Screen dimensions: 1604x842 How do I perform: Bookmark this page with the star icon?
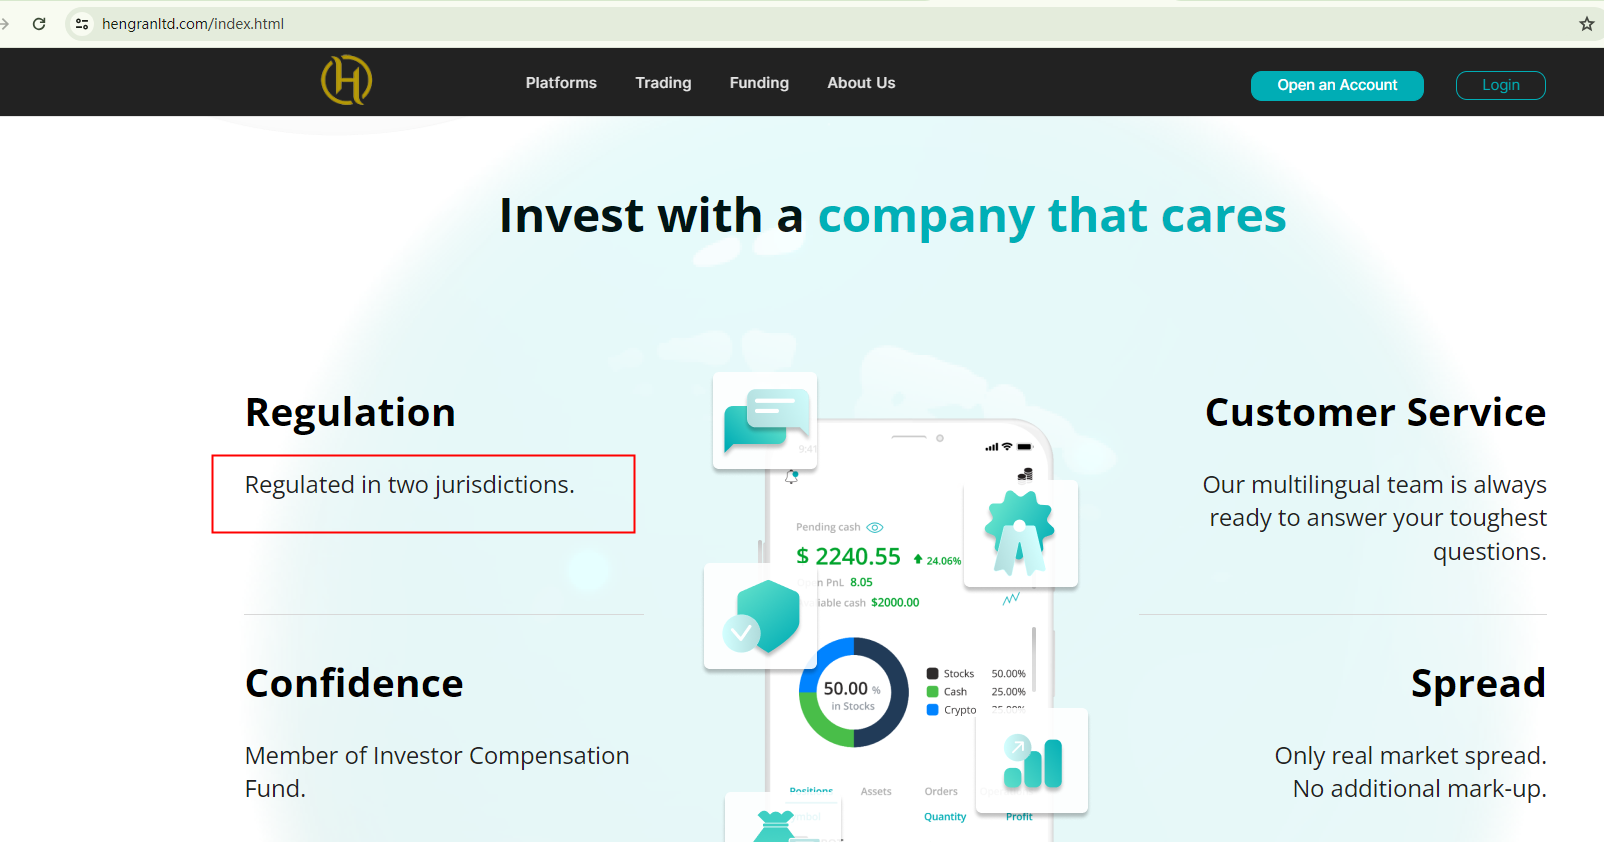(1586, 24)
